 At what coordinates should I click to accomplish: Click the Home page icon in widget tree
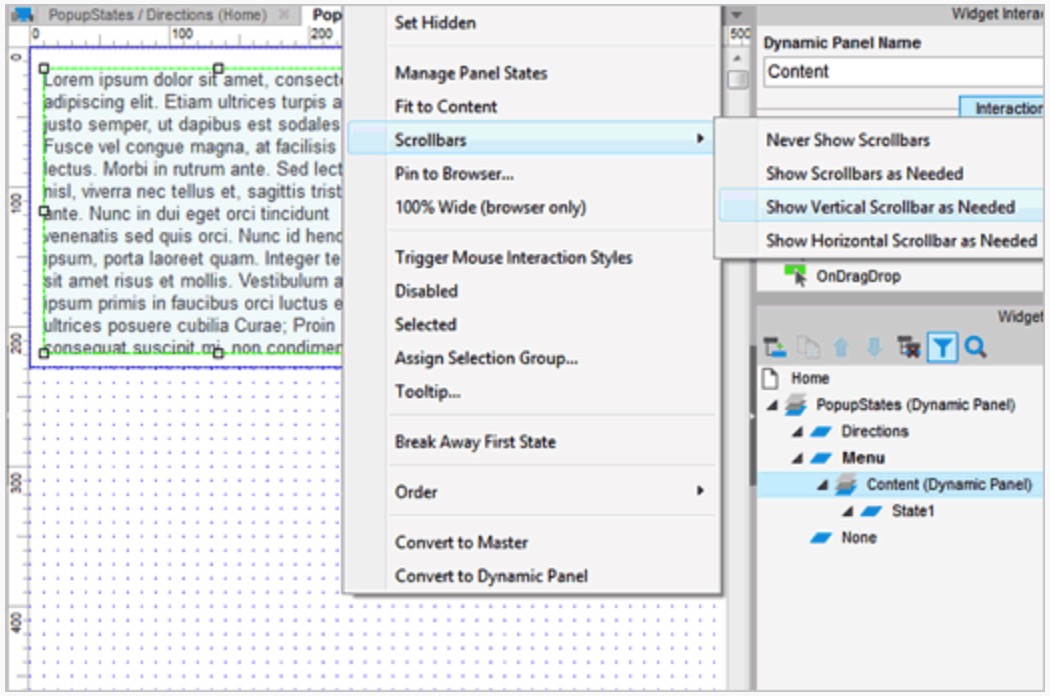(770, 378)
